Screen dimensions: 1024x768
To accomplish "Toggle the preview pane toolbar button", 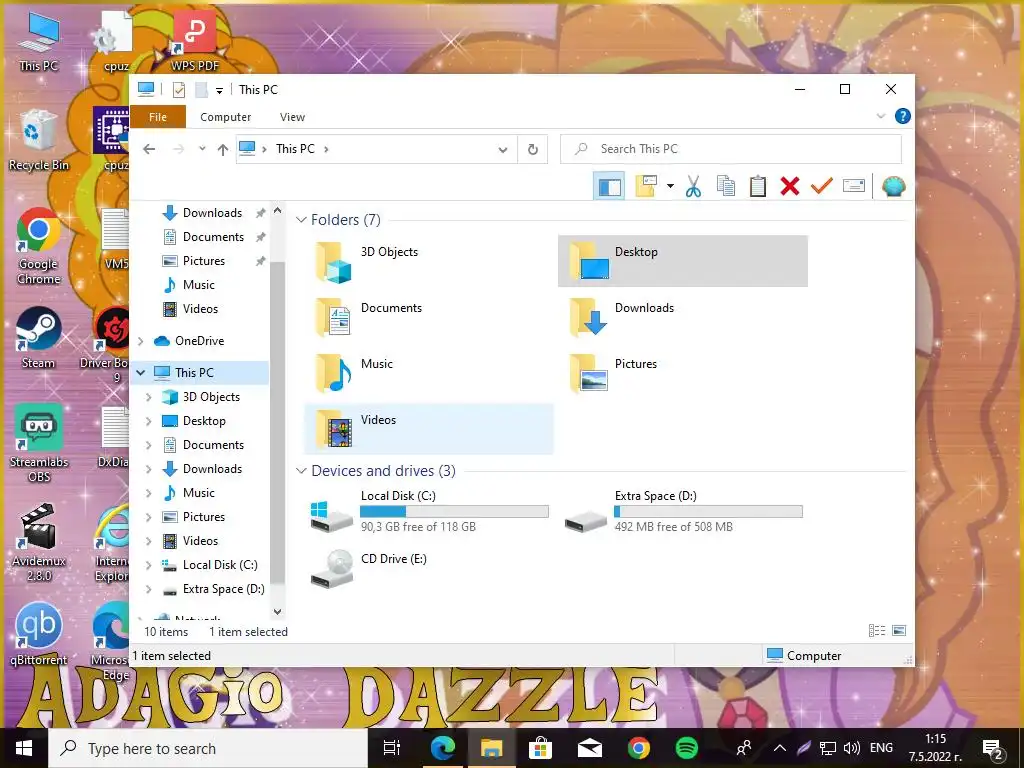I will (x=609, y=187).
